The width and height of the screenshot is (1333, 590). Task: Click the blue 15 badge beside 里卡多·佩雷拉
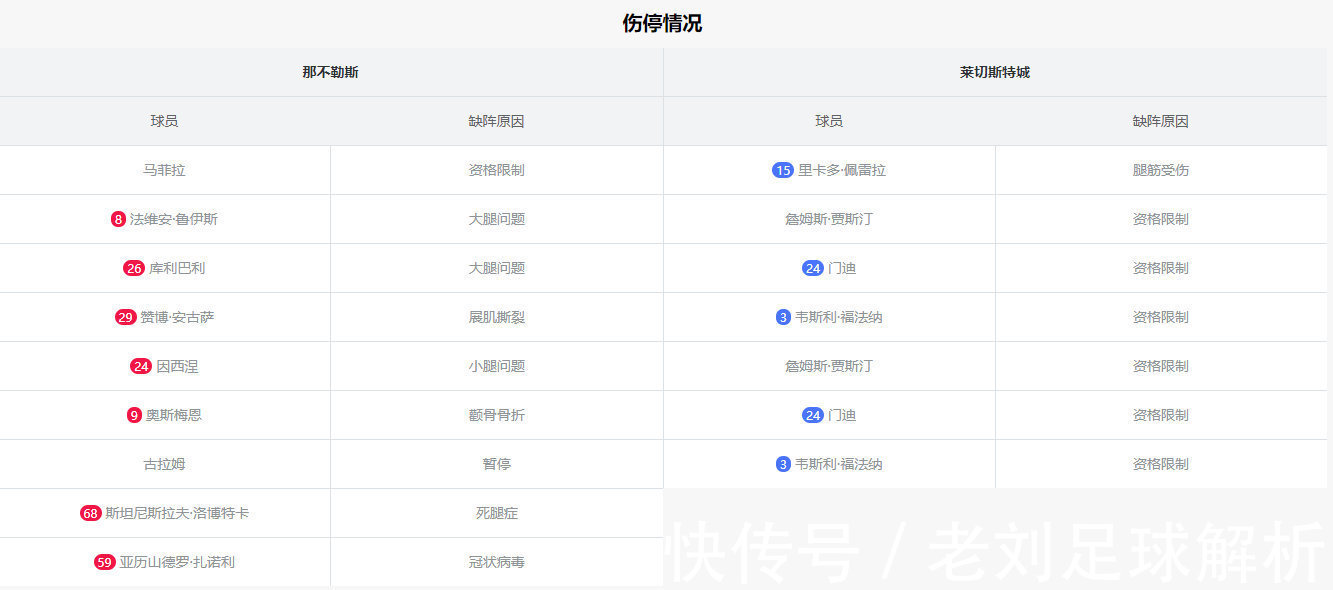tap(783, 170)
